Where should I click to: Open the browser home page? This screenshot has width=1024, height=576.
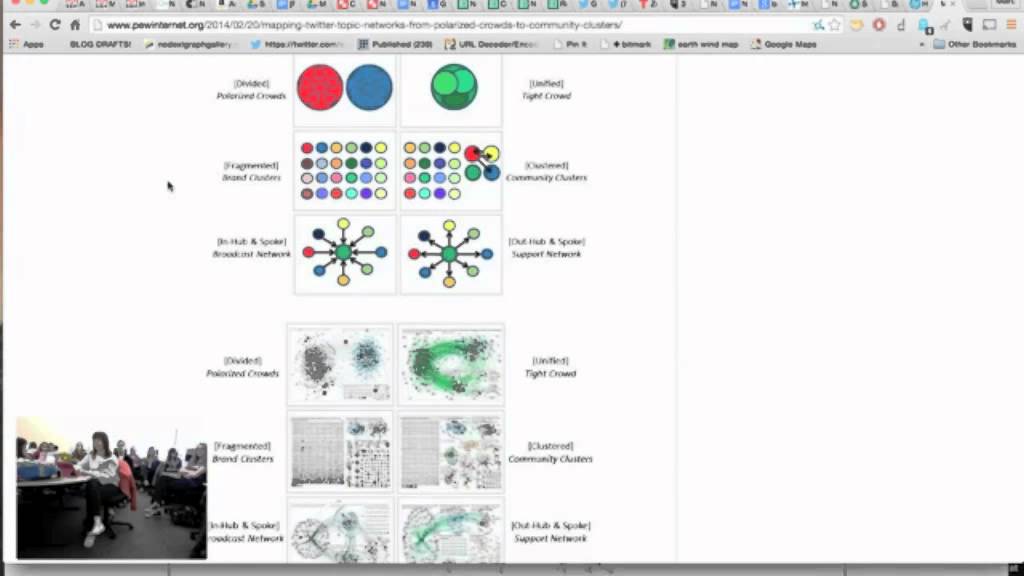point(74,25)
